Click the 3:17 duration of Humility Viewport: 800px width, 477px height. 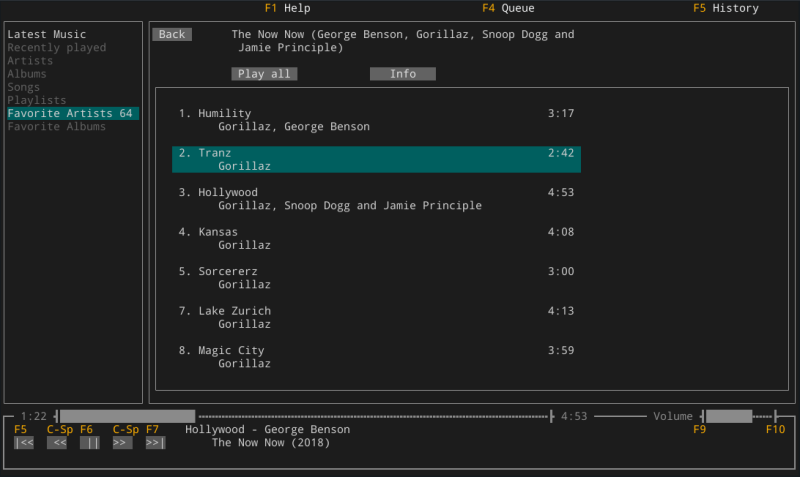561,113
